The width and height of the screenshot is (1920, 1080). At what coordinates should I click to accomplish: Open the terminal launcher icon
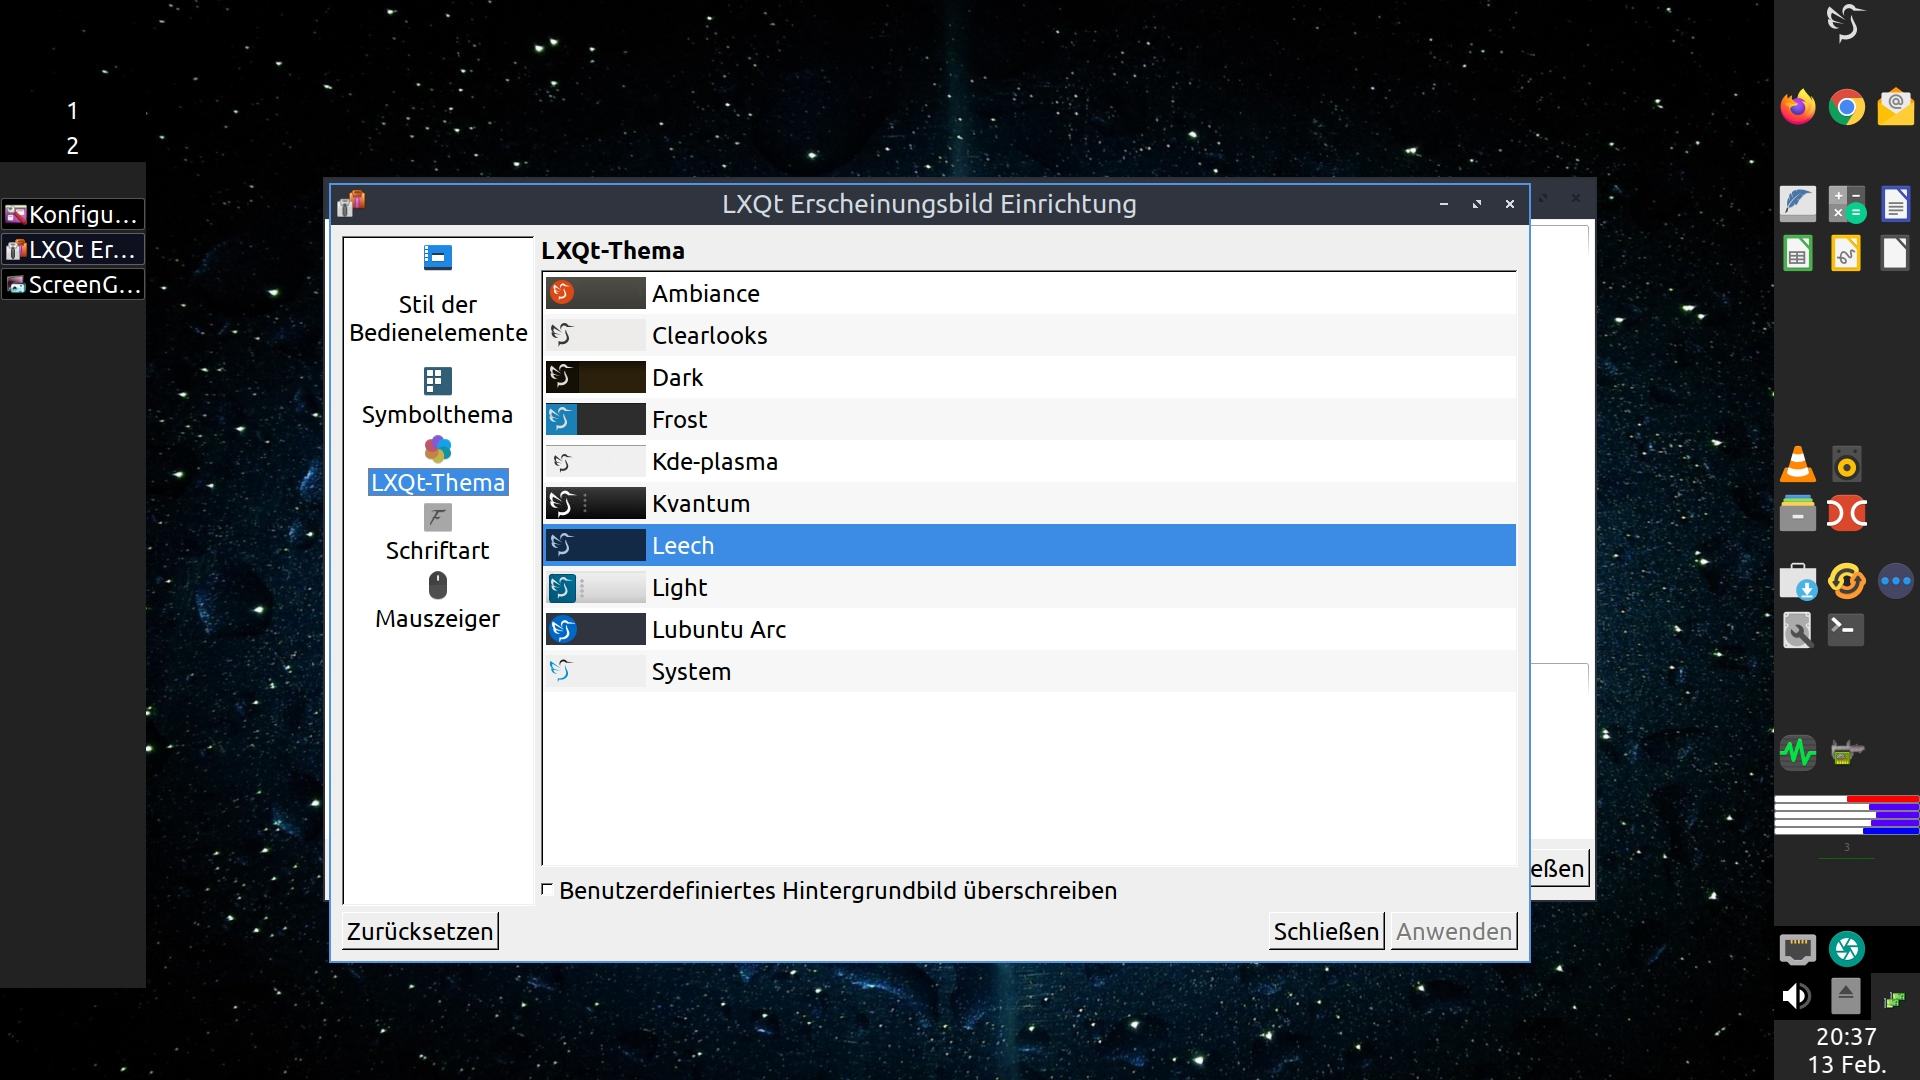pos(1845,630)
